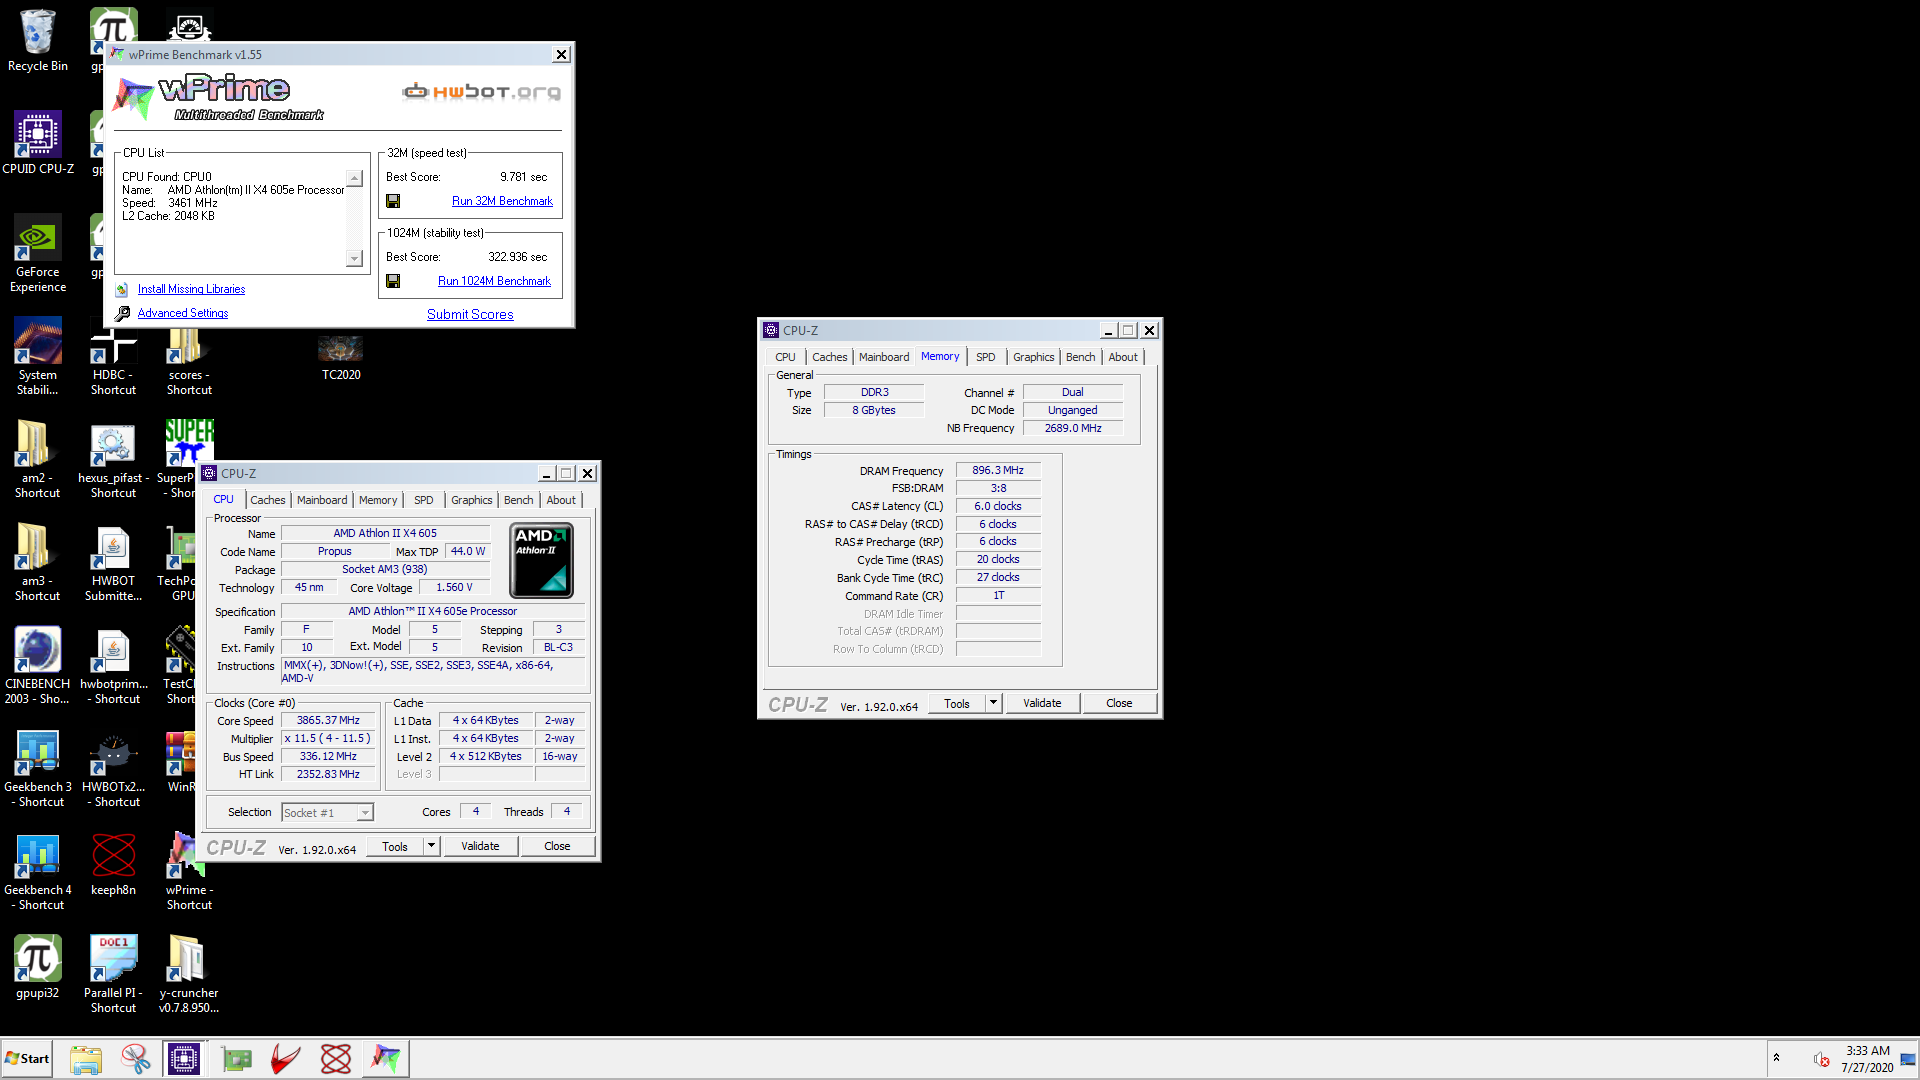Open Caches tab in right CPU-Z window
The image size is (1920, 1080).
coord(829,357)
